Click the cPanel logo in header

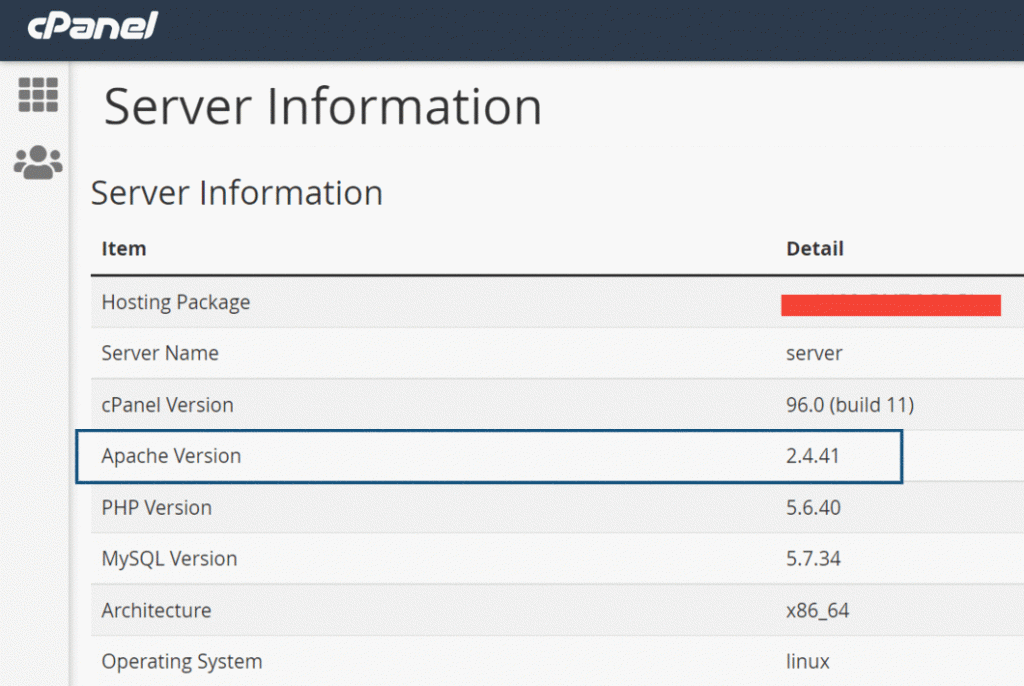pyautogui.click(x=92, y=25)
